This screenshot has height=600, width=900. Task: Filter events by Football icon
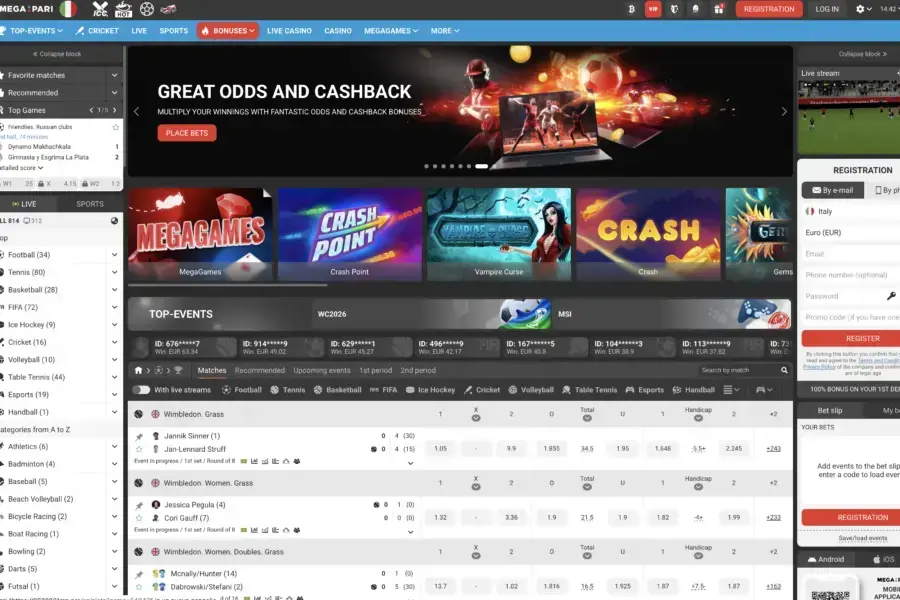click(242, 390)
